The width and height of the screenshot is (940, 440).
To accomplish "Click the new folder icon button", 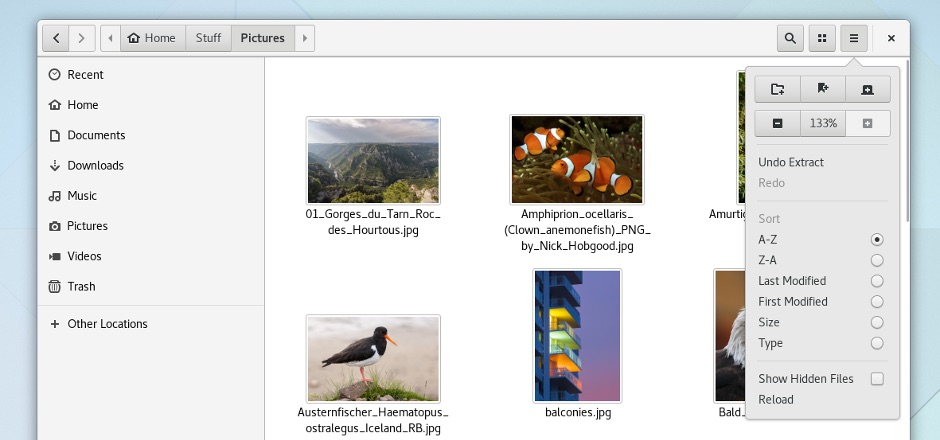I will pos(777,89).
